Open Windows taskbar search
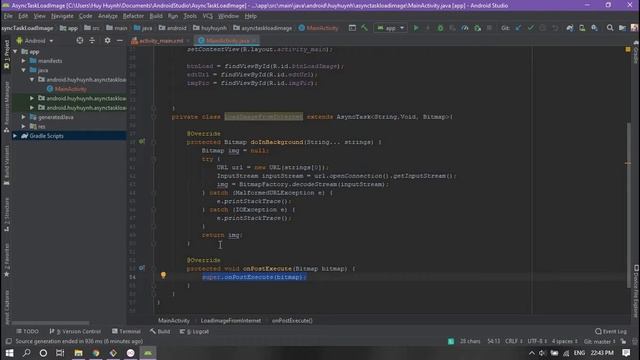The height and width of the screenshot is (360, 640). click(x=27, y=353)
